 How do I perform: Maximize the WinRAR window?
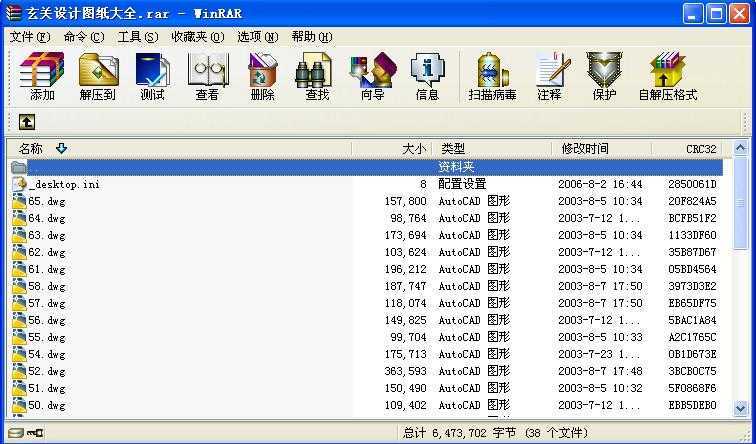[x=716, y=13]
